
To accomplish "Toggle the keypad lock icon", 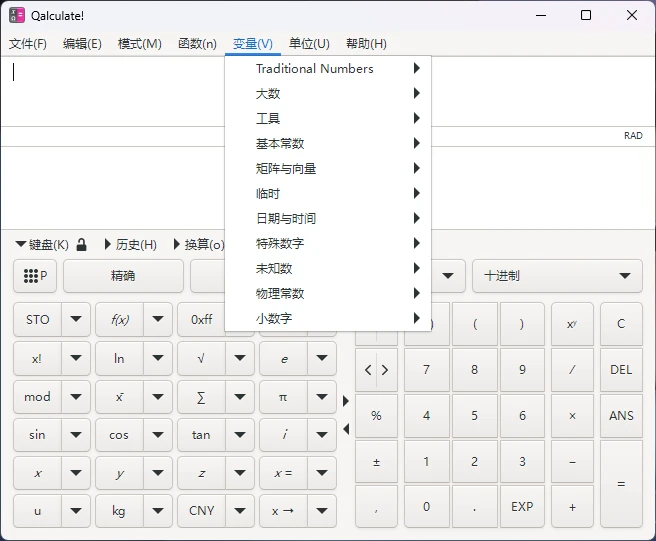I will (x=82, y=244).
